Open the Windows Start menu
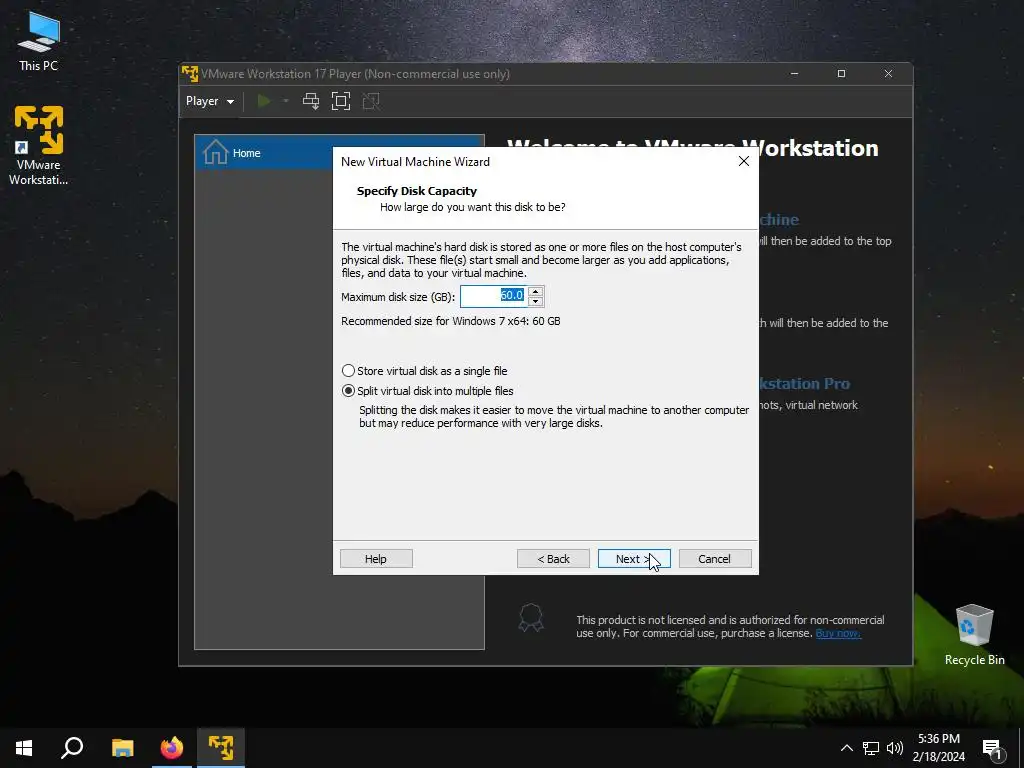Viewport: 1024px width, 768px height. (24, 748)
